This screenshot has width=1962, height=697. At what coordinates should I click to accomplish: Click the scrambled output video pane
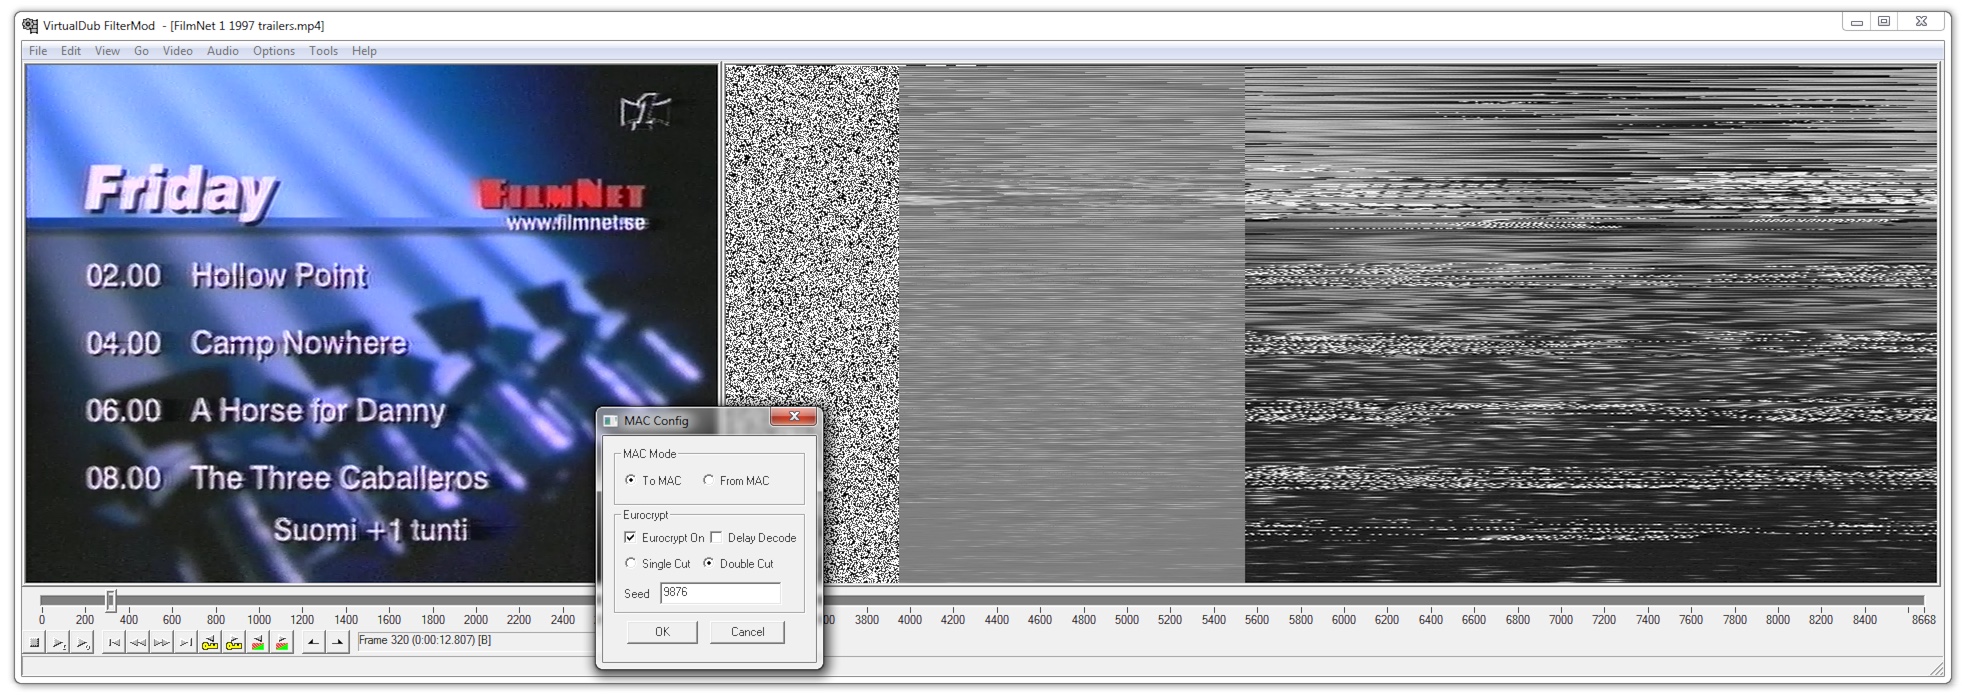(x=1331, y=323)
